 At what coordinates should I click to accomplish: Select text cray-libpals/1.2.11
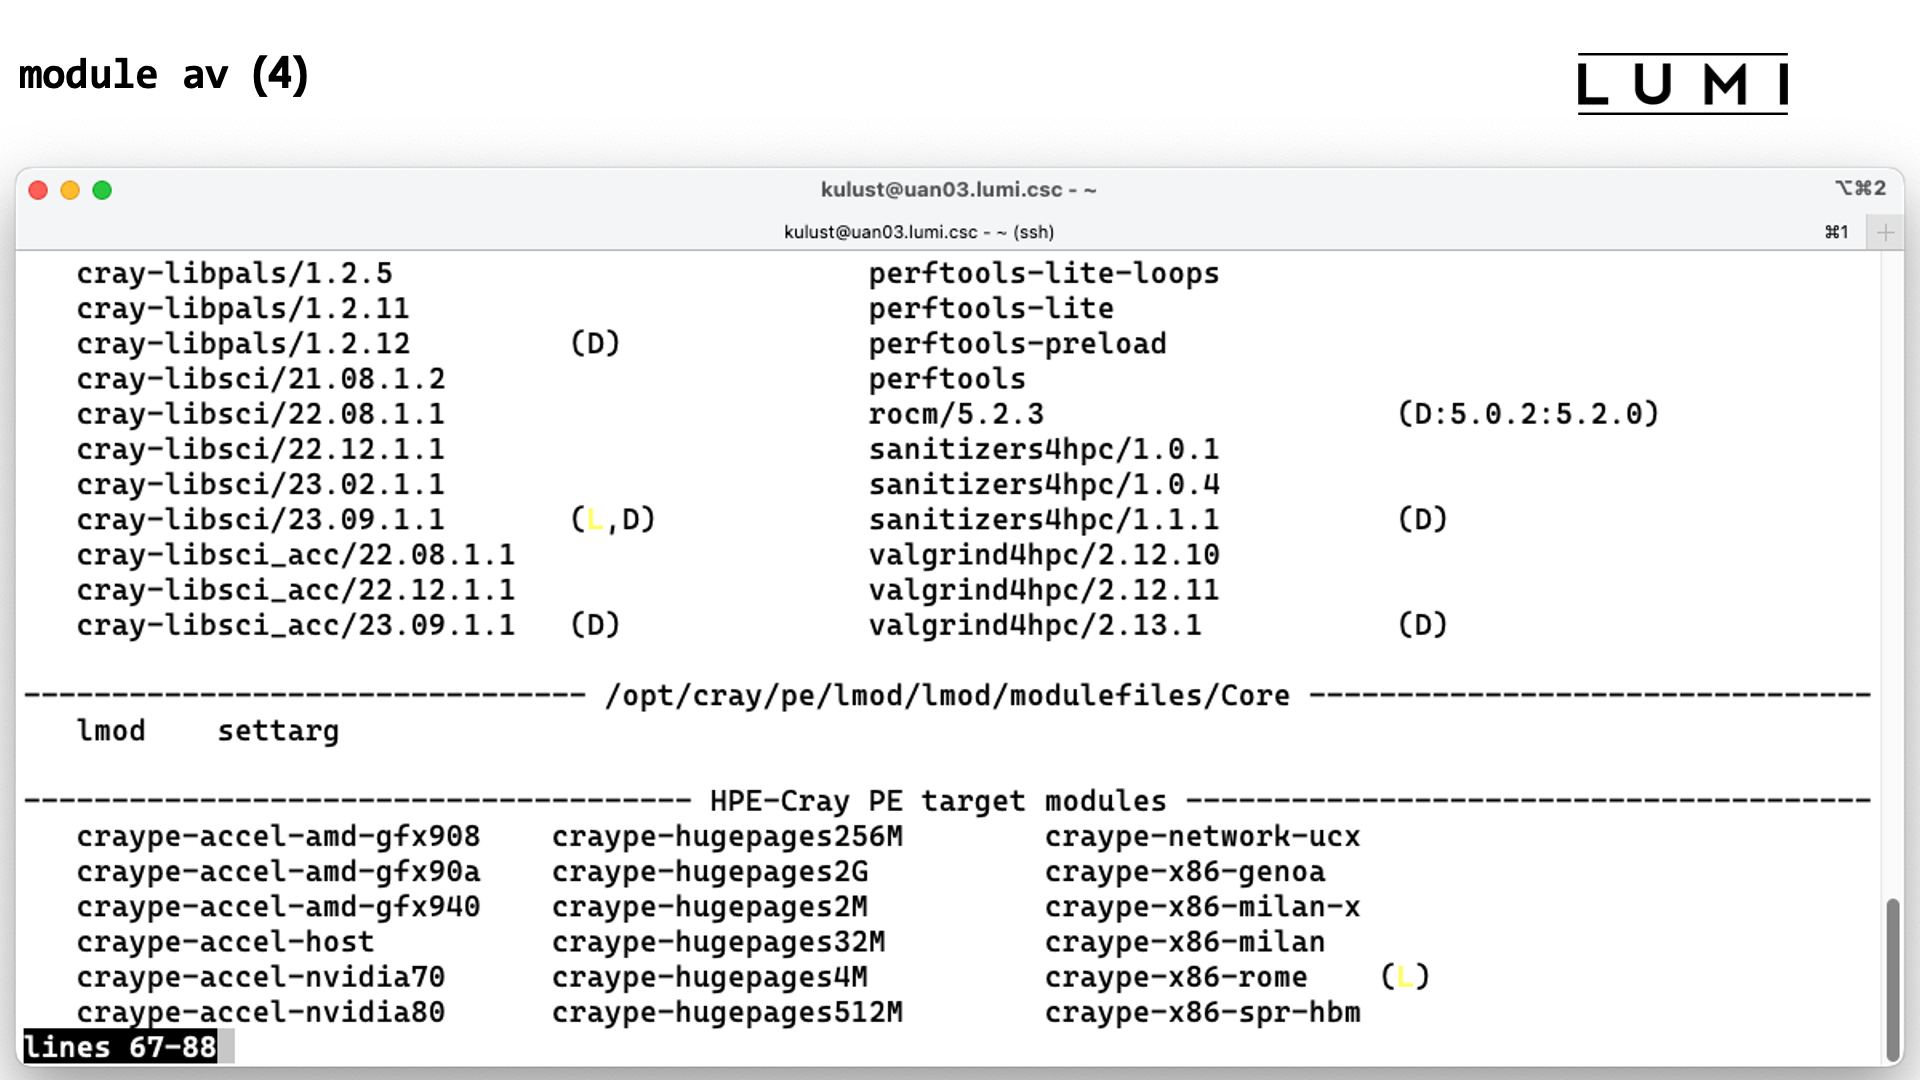coord(243,309)
